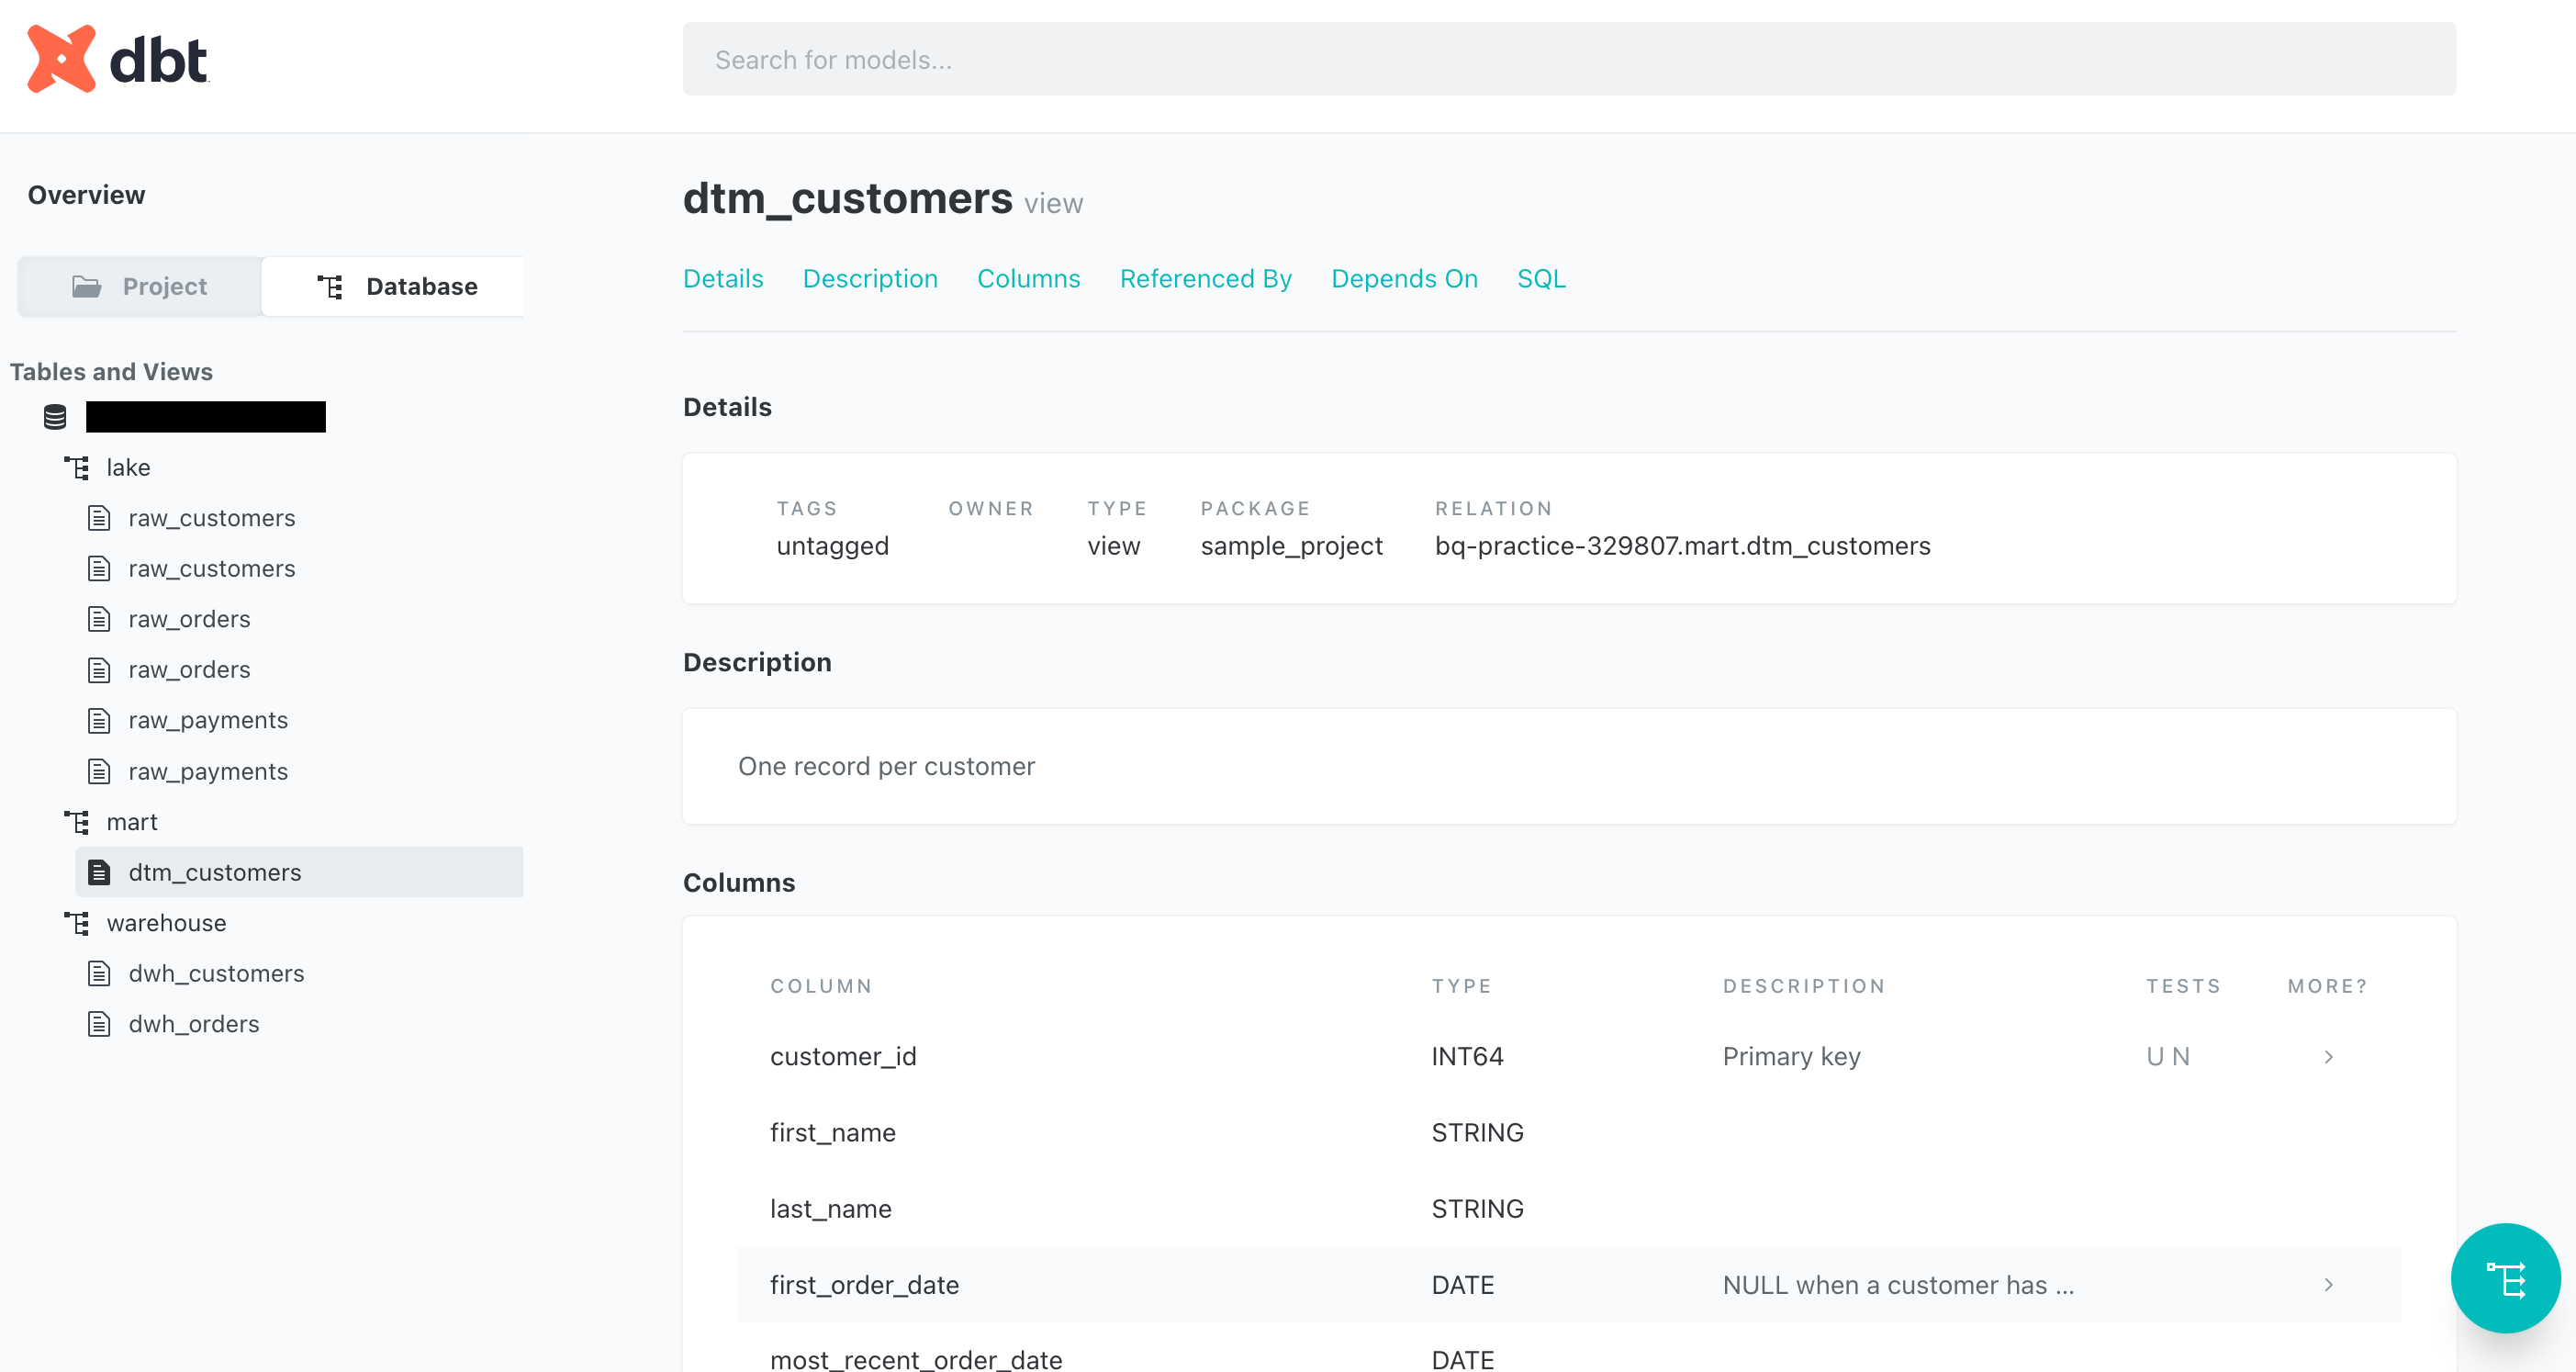
Task: Click the Search for models field
Action: tap(1568, 59)
